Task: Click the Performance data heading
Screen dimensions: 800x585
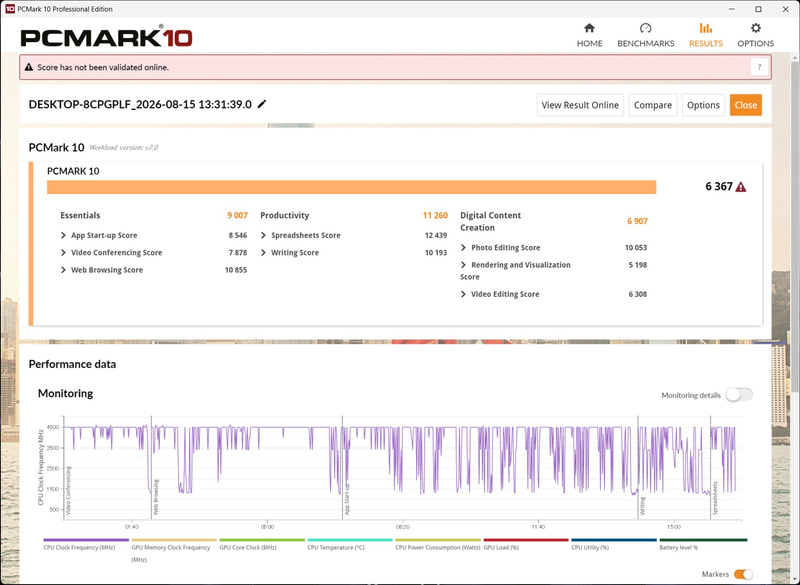Action: coord(72,364)
